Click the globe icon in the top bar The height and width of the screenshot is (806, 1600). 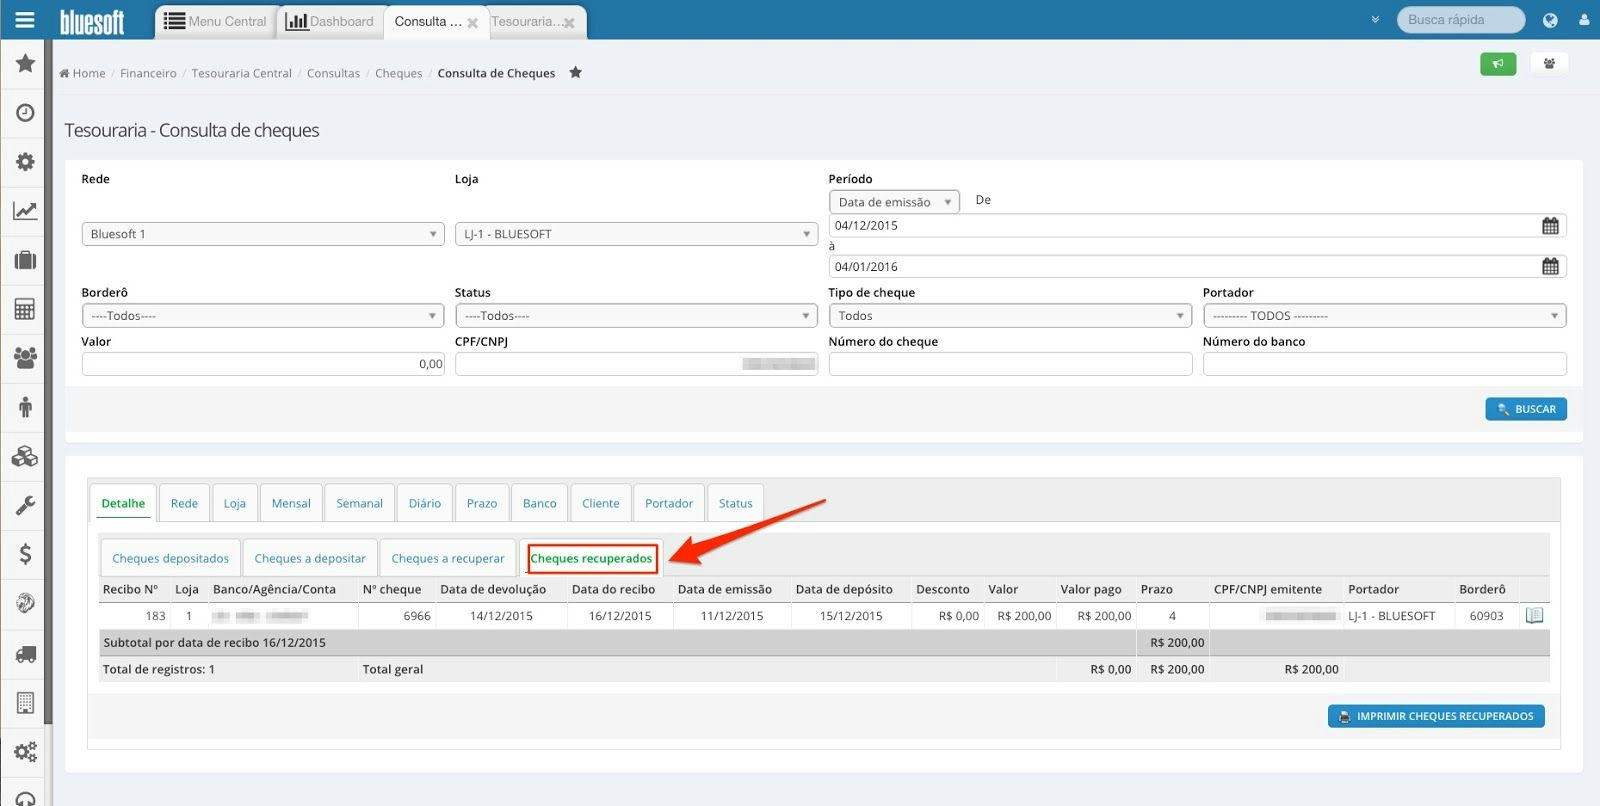(1550, 20)
